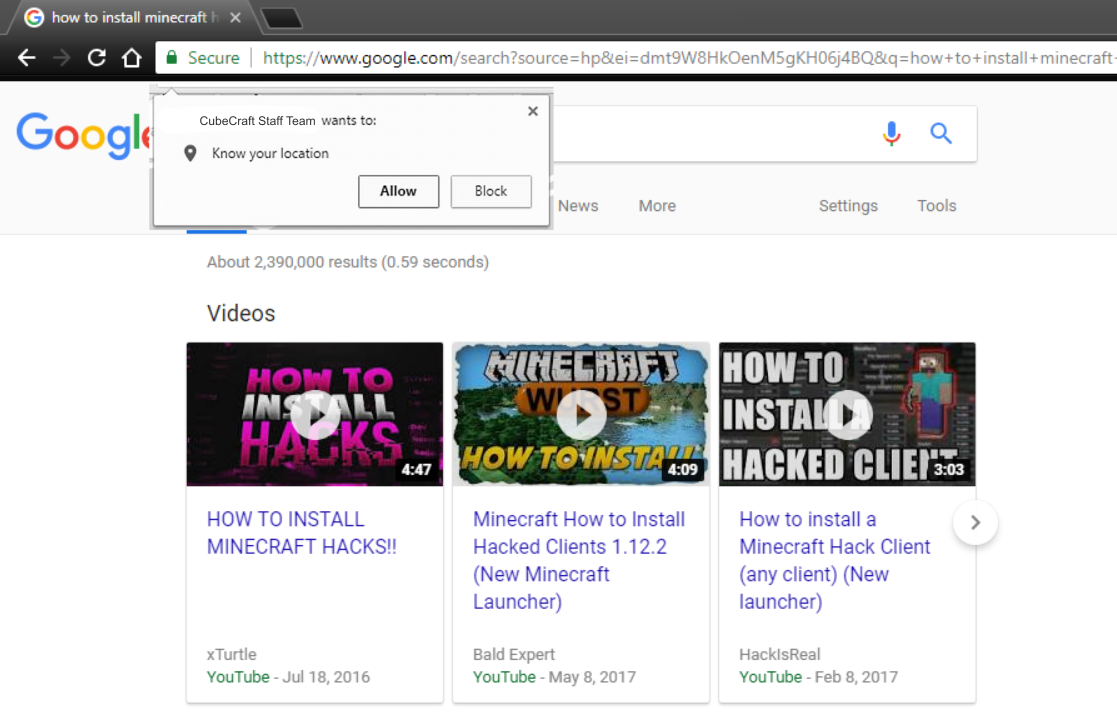Viewport: 1117px width, 713px height.
Task: Click the location pin icon in the permission popup
Action: point(190,153)
